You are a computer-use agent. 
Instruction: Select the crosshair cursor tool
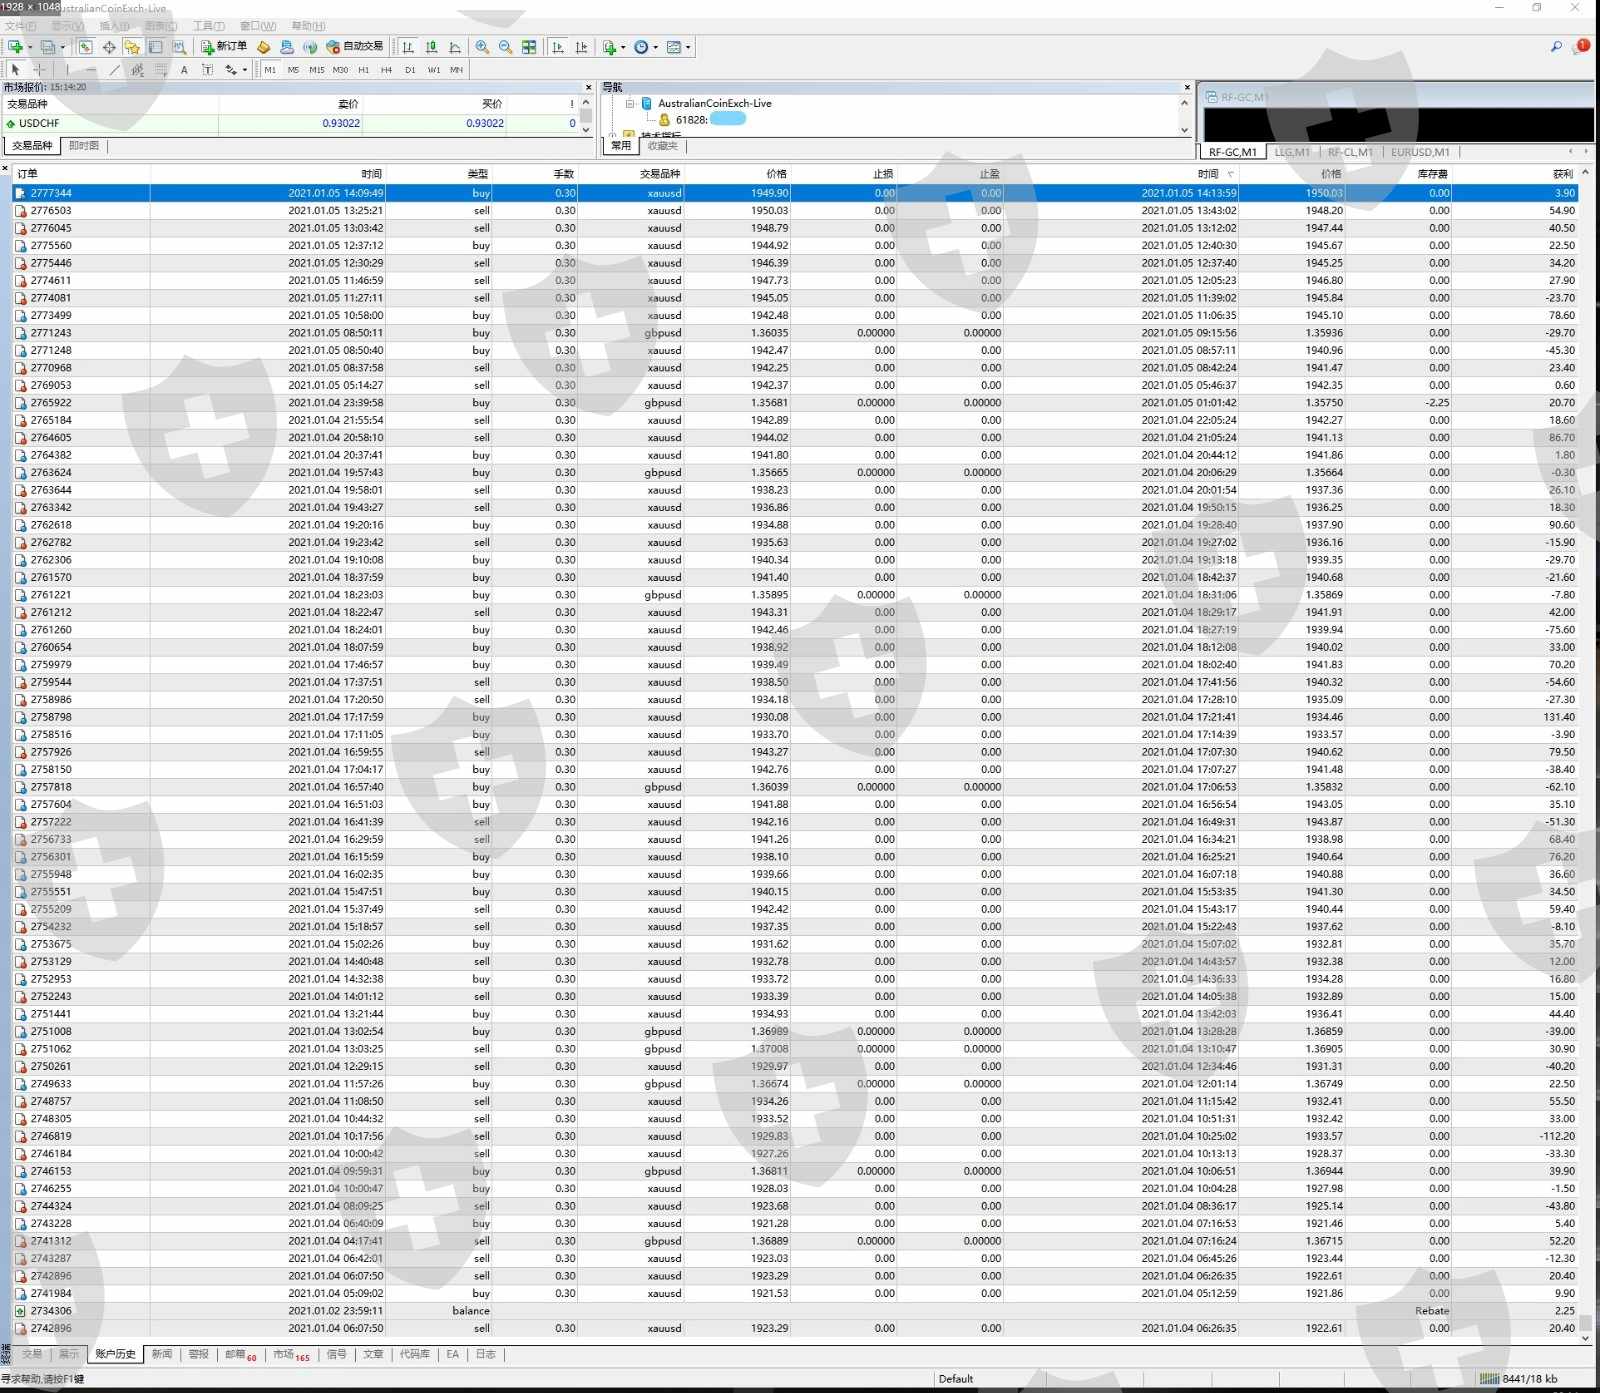[x=39, y=70]
